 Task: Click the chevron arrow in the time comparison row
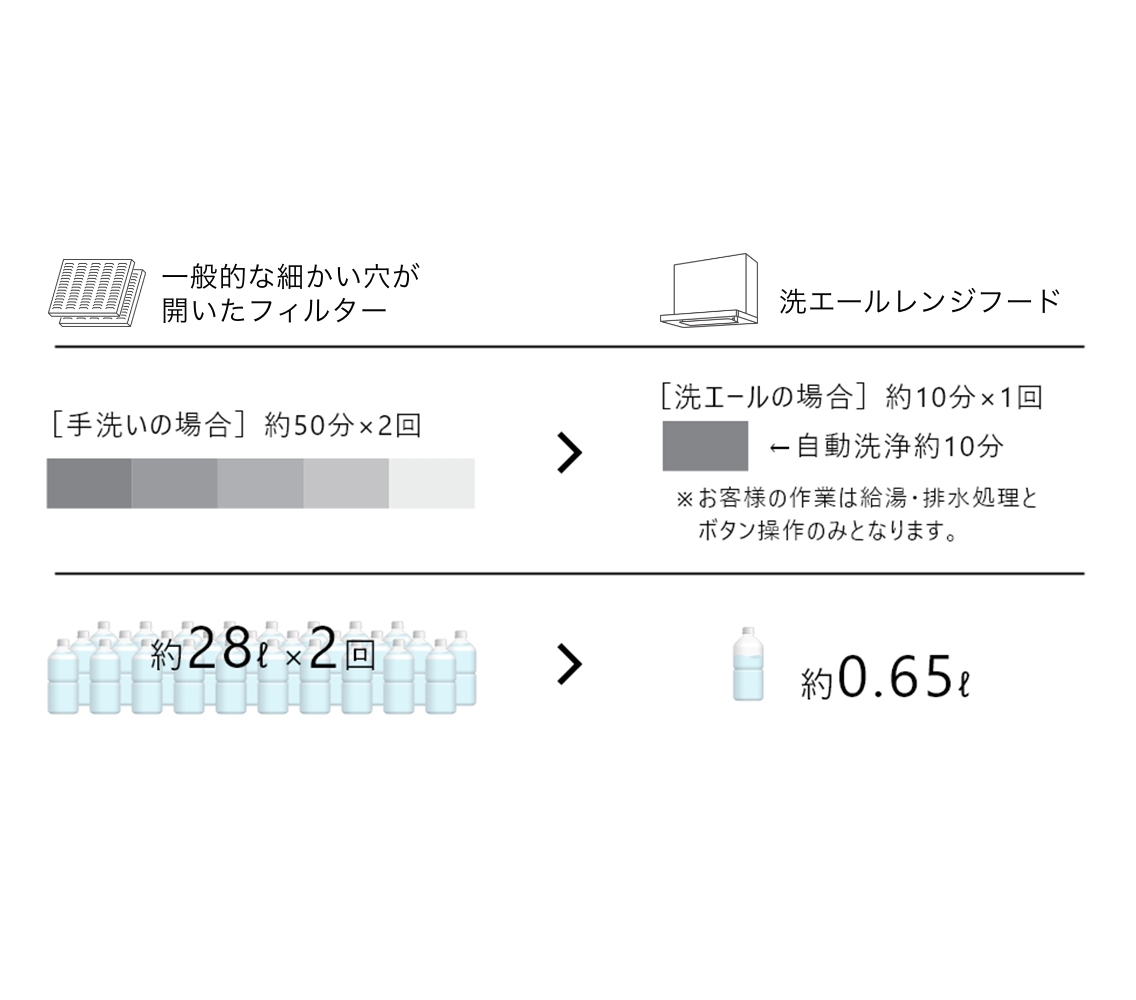pyautogui.click(x=569, y=453)
